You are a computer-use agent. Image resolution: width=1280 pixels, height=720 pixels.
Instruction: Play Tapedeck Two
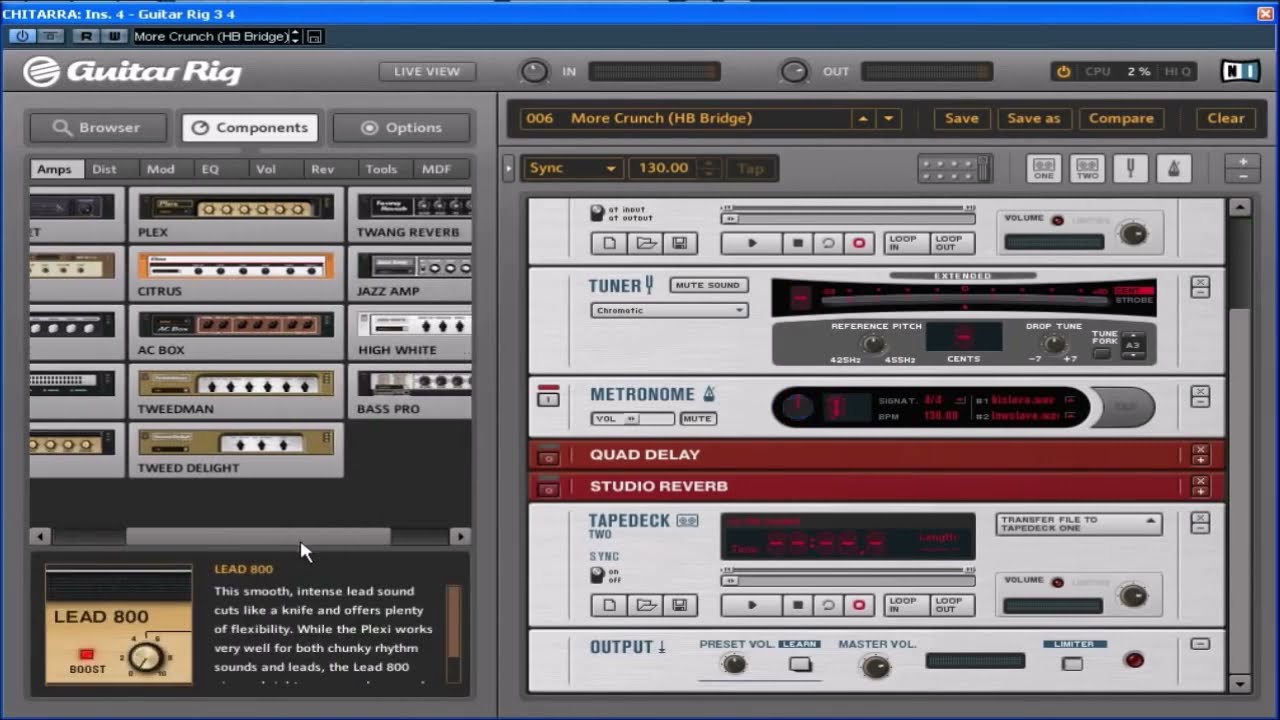point(752,605)
